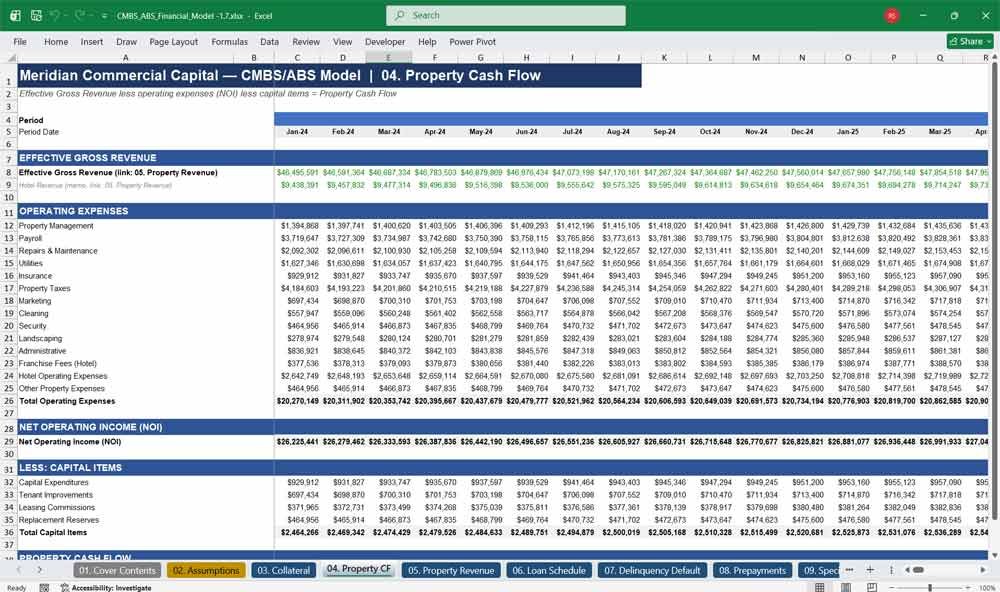Click the horizontal scrollbar thumb

click(918, 570)
